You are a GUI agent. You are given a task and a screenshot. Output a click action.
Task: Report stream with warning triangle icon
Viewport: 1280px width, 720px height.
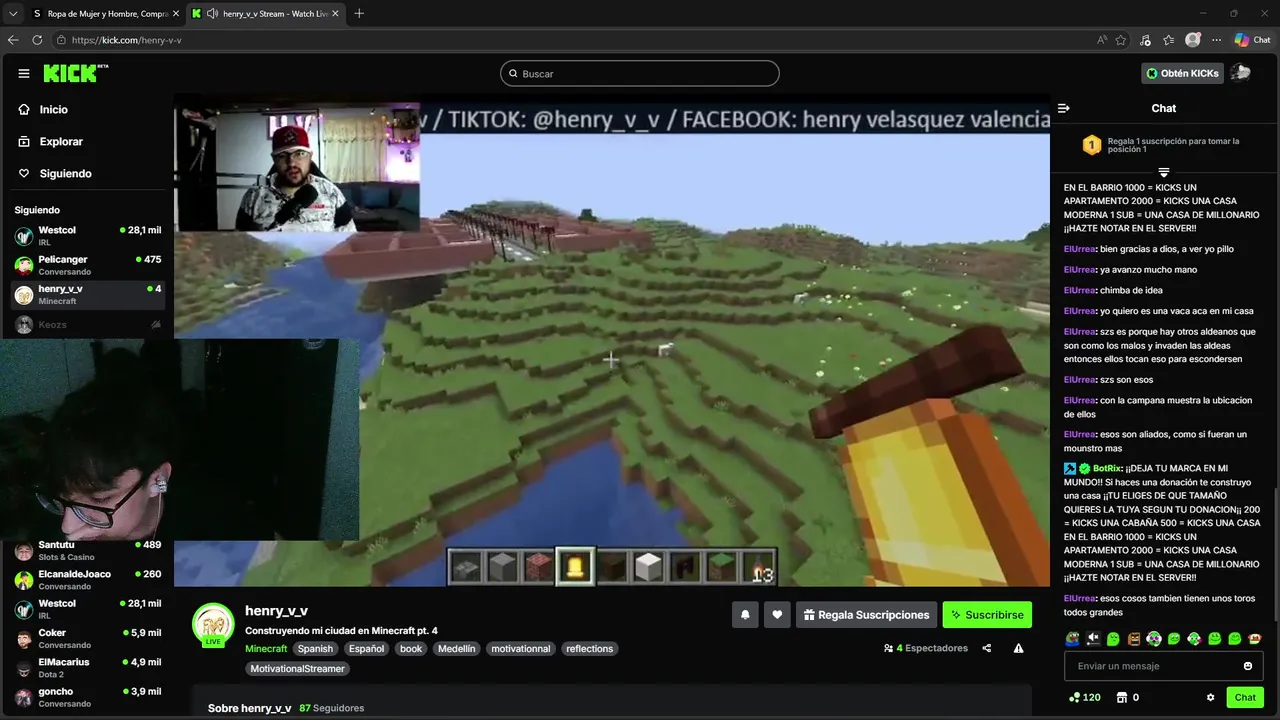[x=1018, y=648]
